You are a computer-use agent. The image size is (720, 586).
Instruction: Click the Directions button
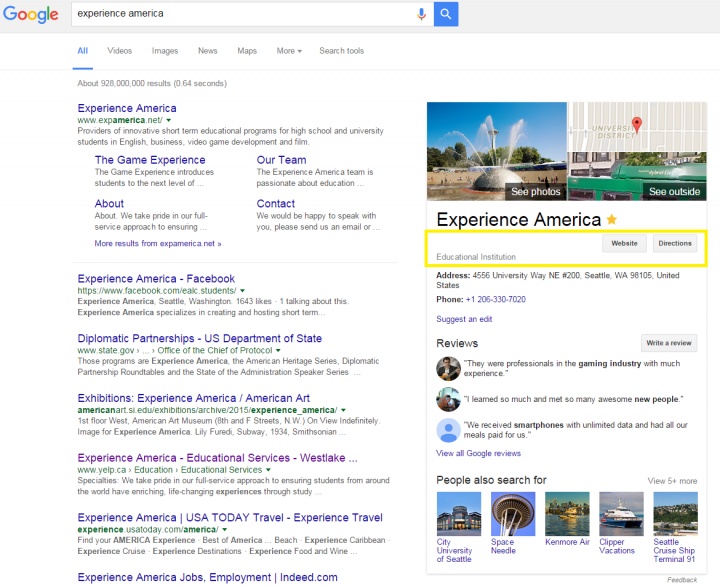[675, 243]
